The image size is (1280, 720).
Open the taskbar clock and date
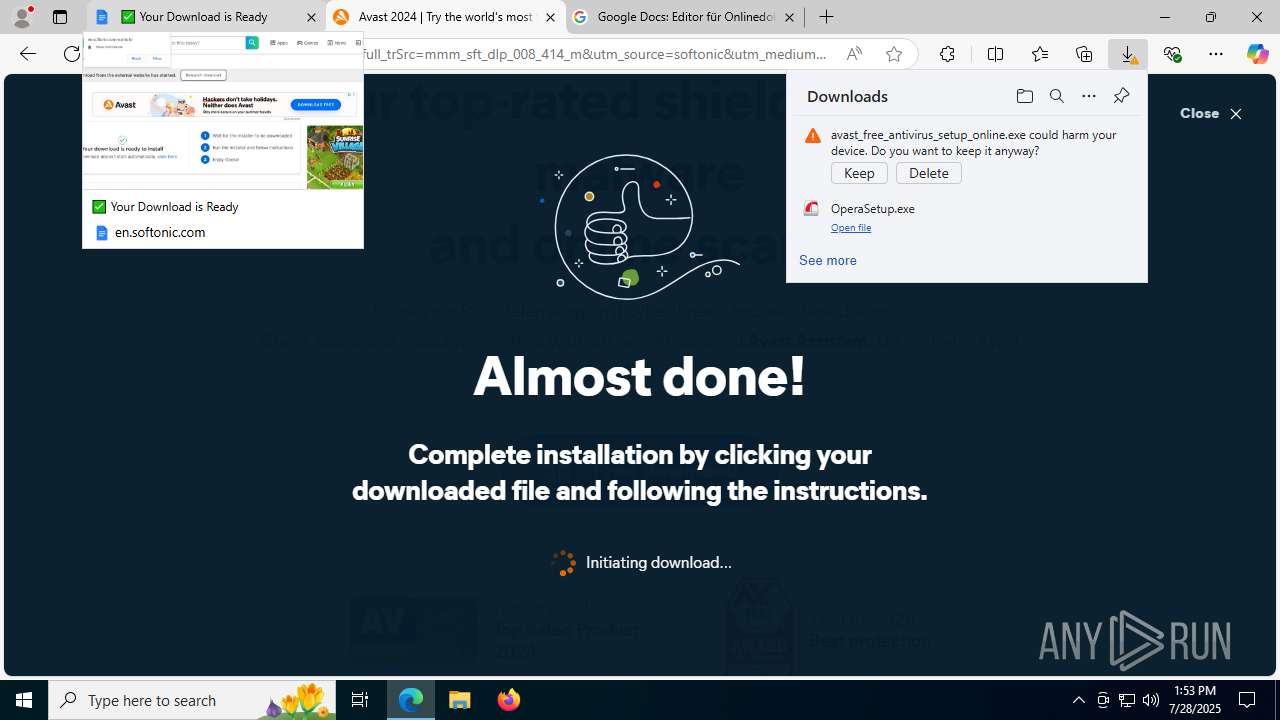pos(1196,700)
